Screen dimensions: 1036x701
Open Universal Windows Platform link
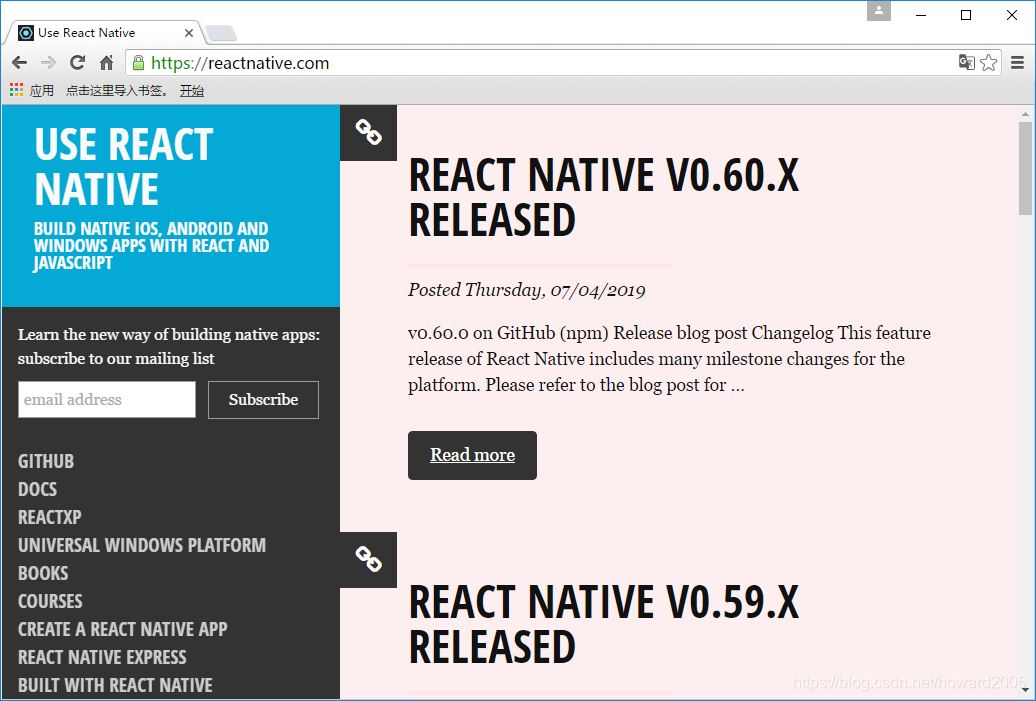click(142, 545)
